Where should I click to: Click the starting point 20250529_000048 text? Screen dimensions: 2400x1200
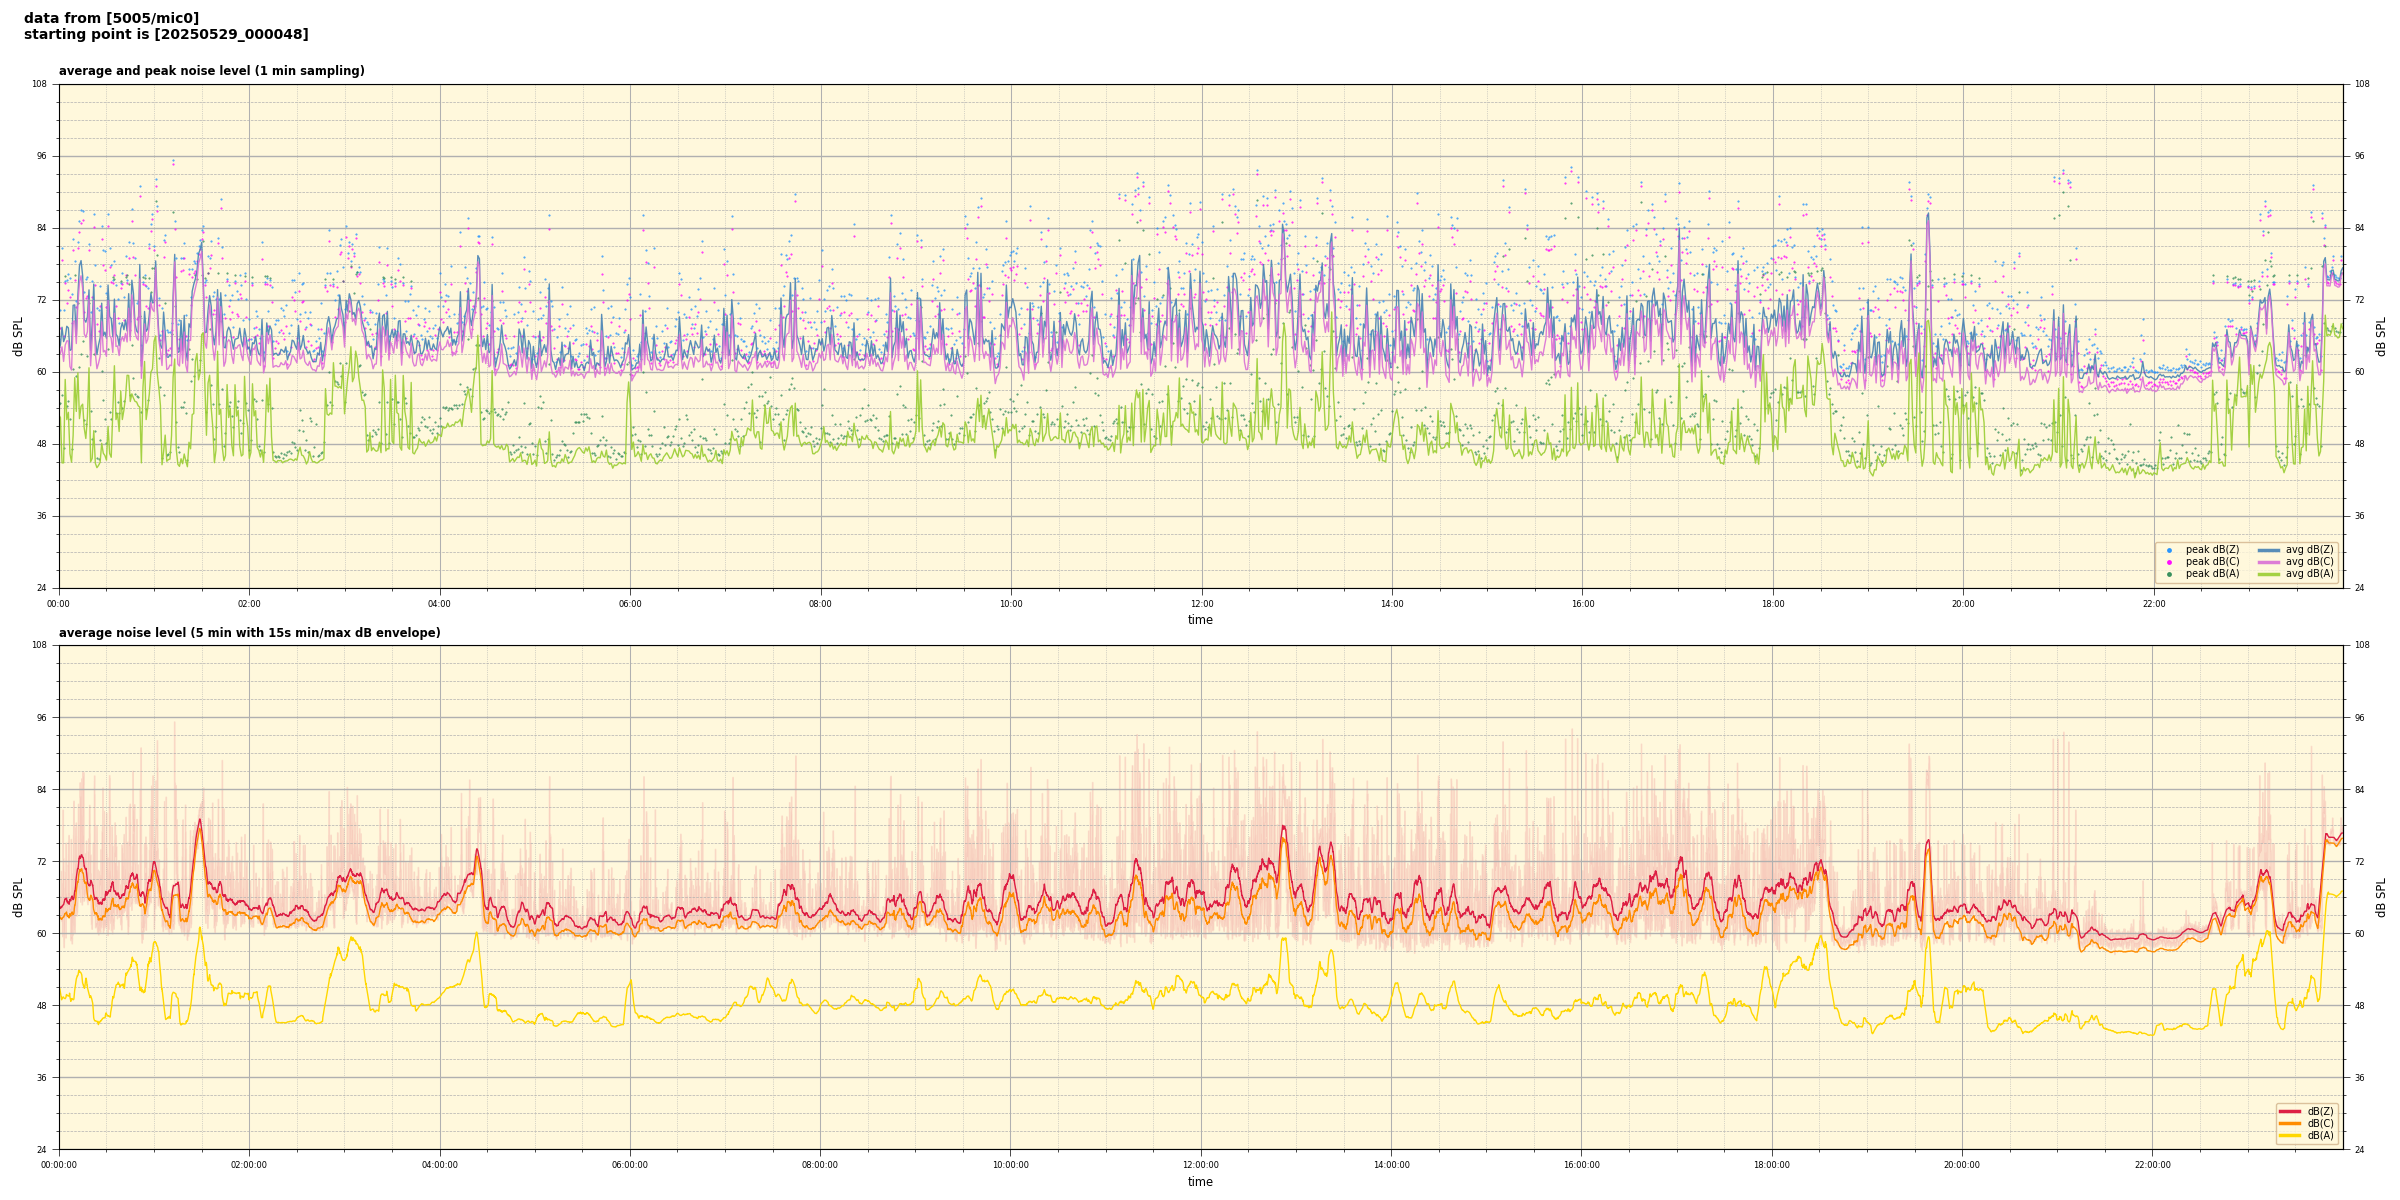[x=166, y=35]
